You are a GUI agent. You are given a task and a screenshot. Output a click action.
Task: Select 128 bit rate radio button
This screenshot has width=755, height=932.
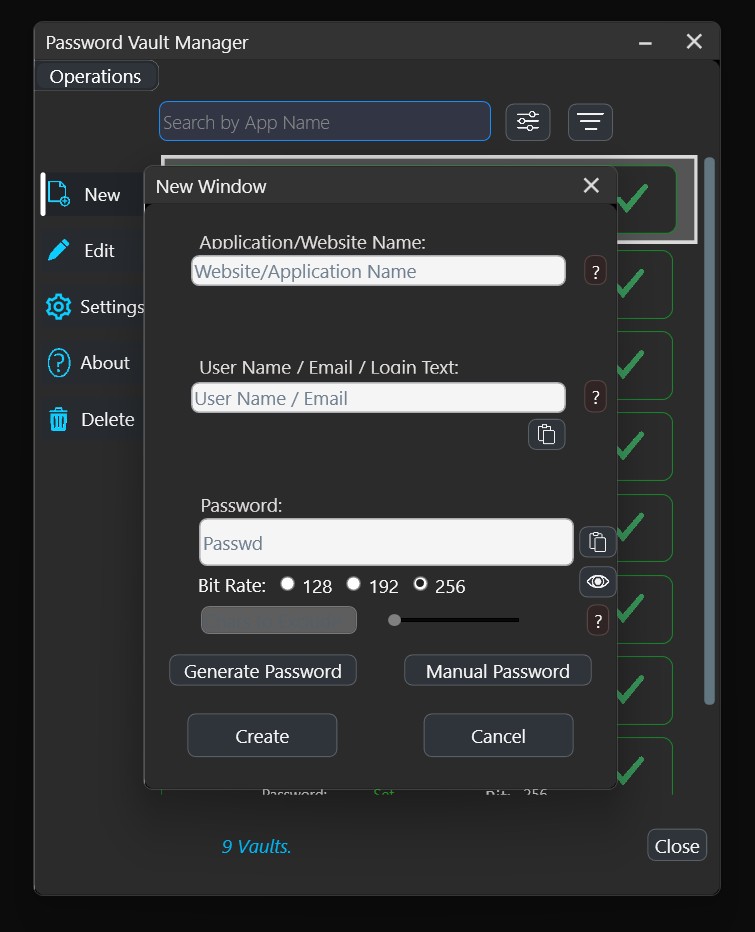[x=288, y=584]
